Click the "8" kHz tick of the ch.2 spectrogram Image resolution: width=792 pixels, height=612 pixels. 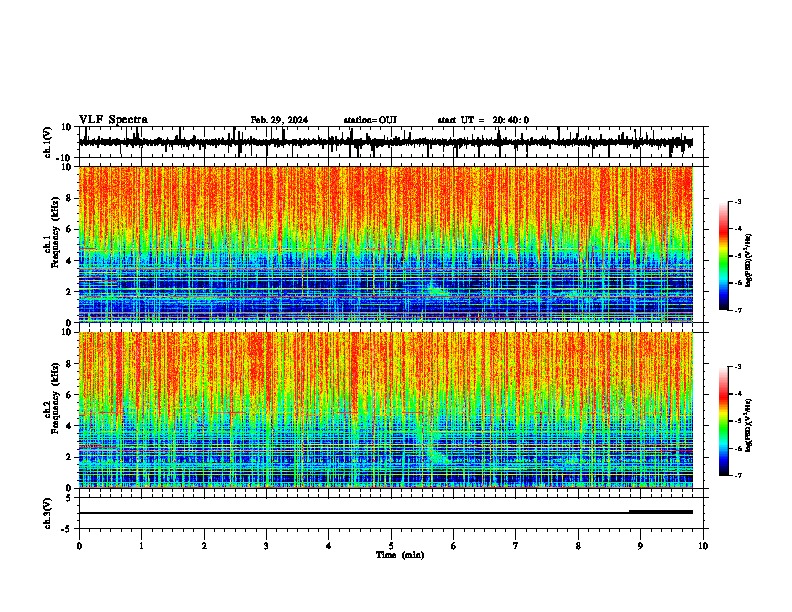69,364
